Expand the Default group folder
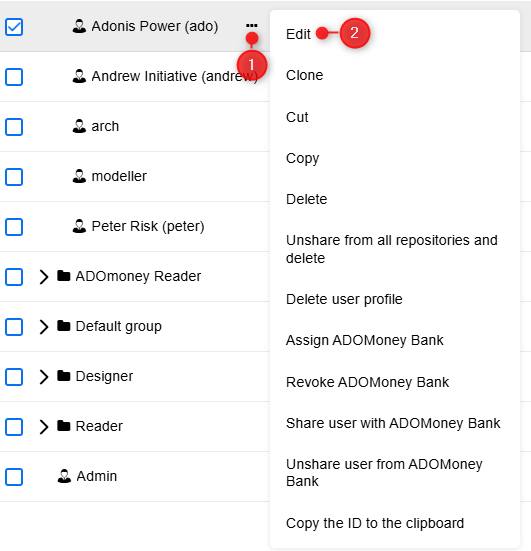The image size is (531, 551). coord(44,326)
